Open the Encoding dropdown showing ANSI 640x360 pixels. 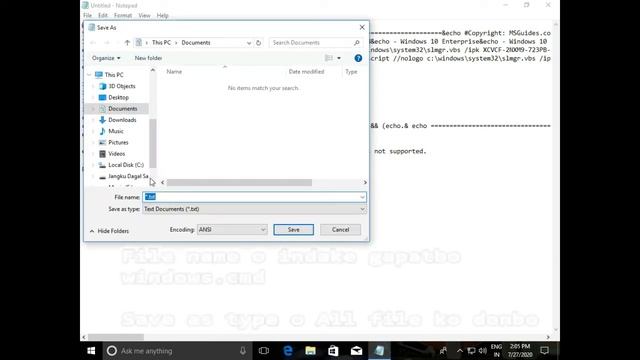coord(232,230)
